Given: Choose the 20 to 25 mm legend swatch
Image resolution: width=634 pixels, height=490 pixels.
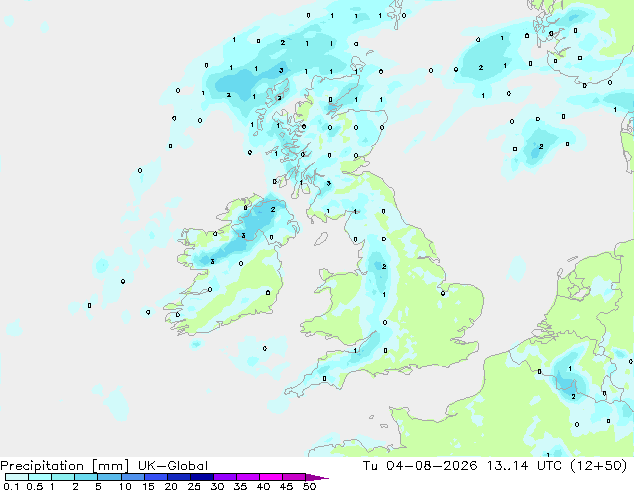Looking at the screenshot, I should 179,477.
